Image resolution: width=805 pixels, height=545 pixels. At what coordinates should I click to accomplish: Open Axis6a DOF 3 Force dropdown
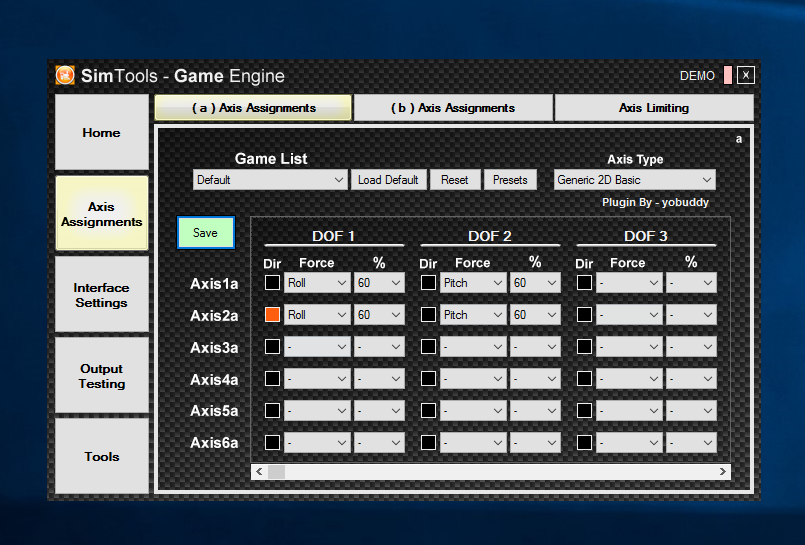pos(629,442)
